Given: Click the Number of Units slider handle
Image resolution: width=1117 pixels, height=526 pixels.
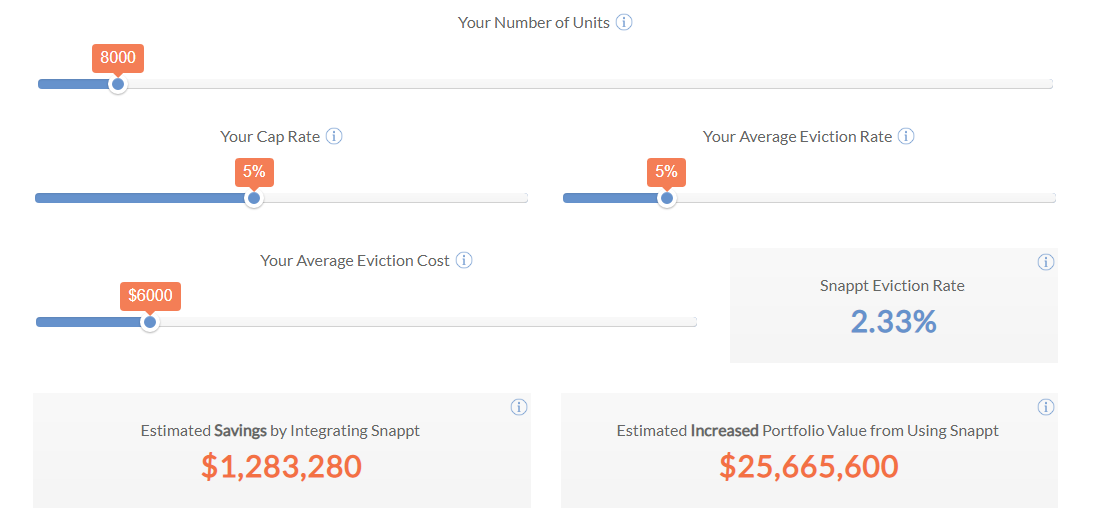Looking at the screenshot, I should coord(118,85).
